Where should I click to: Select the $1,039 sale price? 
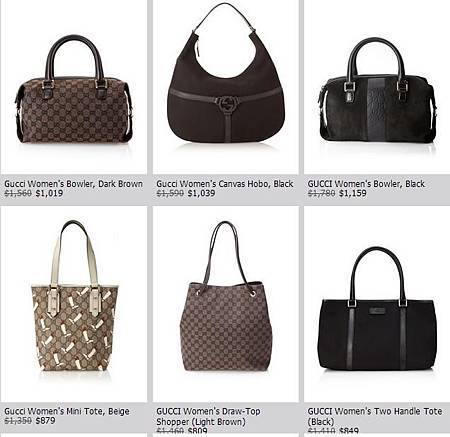point(201,193)
